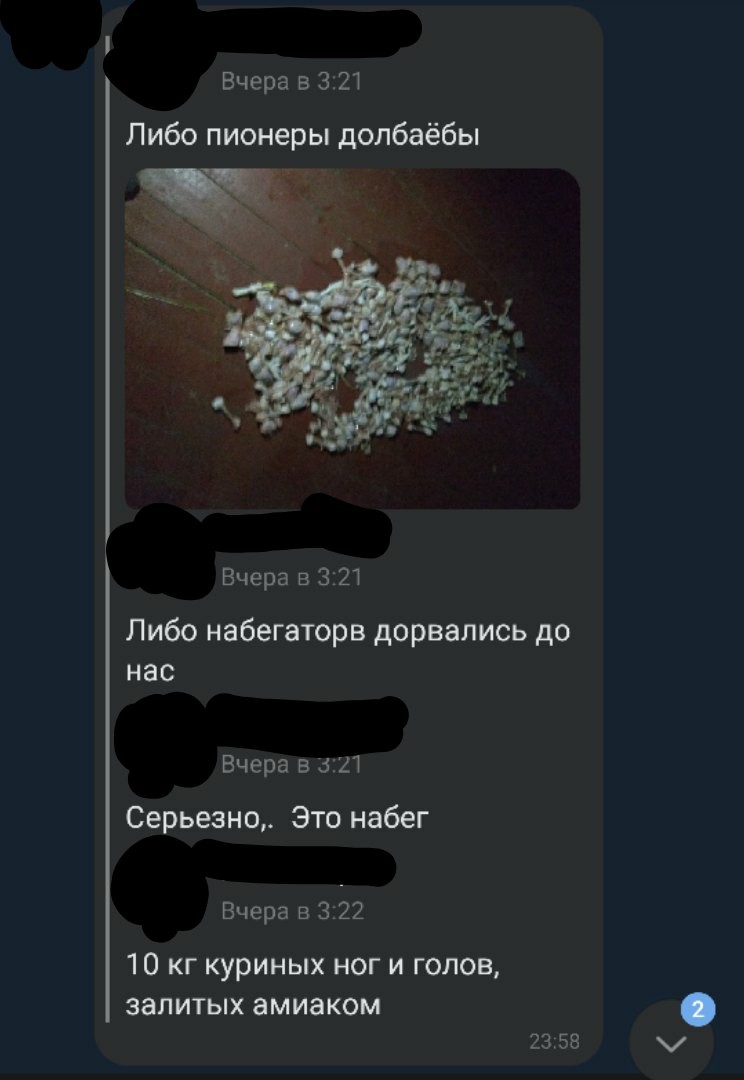Open the chicken feet photo attachment
The height and width of the screenshot is (1080, 744).
(352, 338)
